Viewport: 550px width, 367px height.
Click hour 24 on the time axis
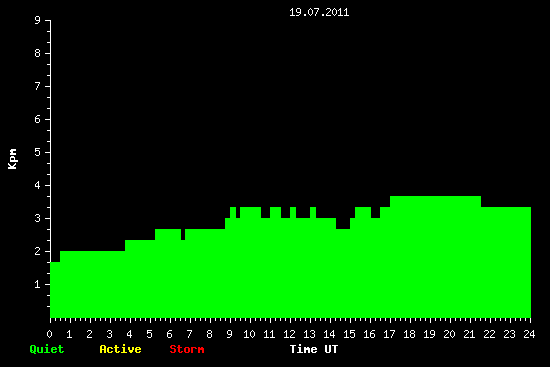pos(529,334)
